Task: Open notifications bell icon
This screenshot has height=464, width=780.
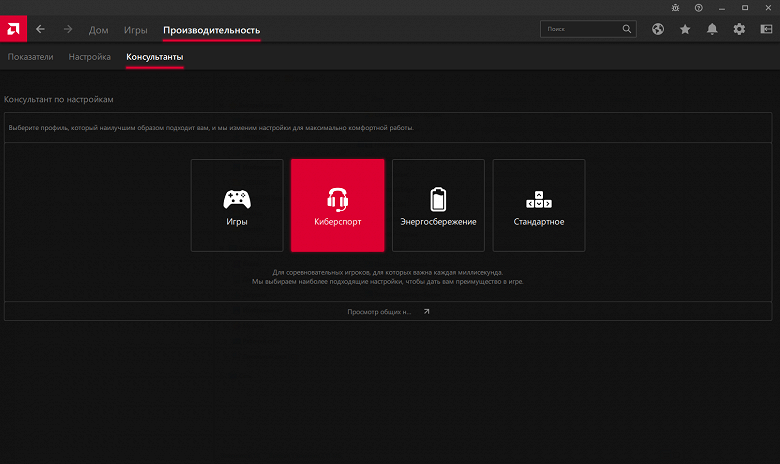Action: [712, 29]
